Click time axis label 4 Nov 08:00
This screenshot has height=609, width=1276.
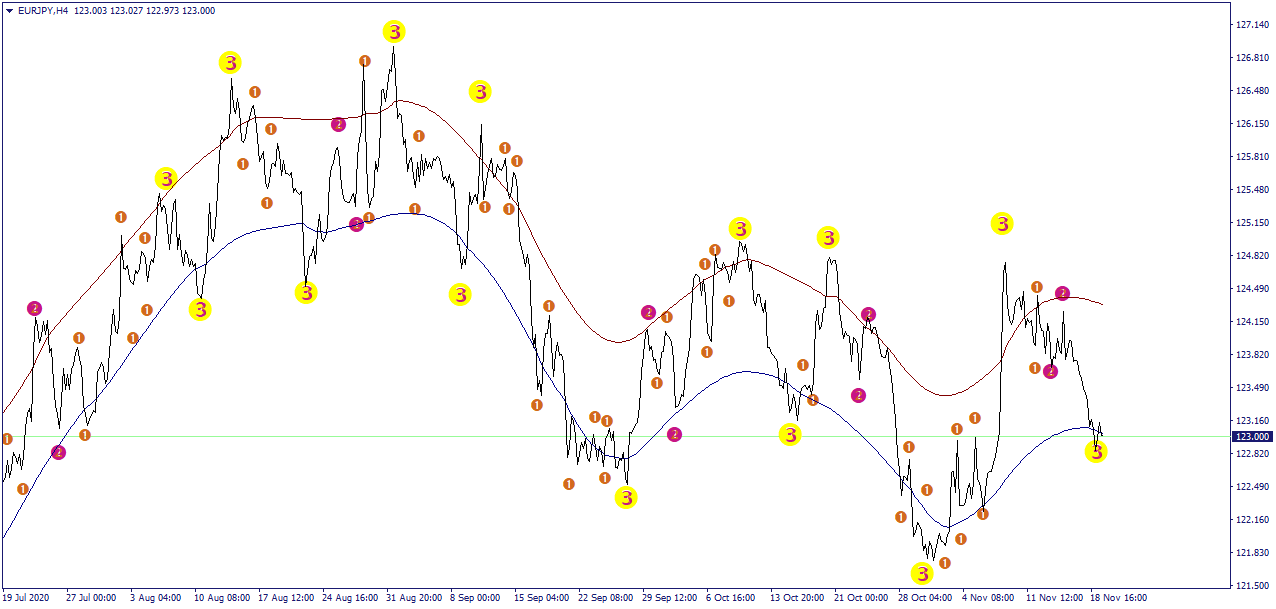[x=988, y=598]
